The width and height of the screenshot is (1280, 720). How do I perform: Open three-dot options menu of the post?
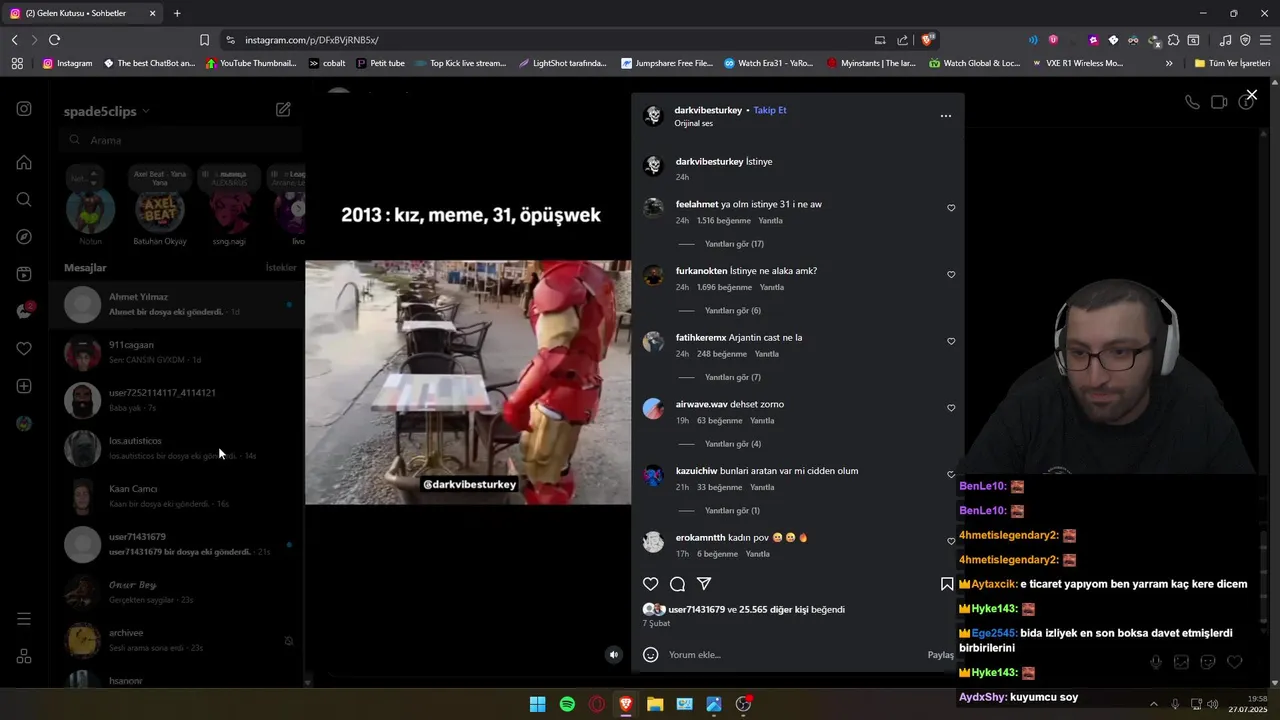coord(946,116)
